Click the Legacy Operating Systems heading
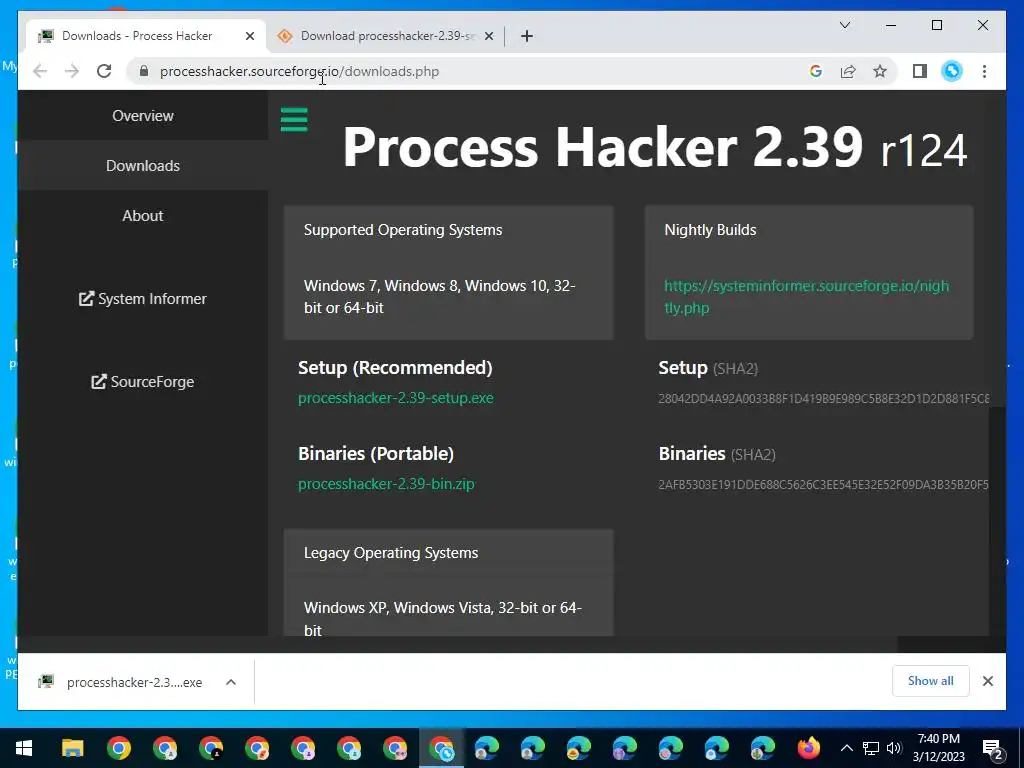1024x768 pixels. click(x=391, y=552)
